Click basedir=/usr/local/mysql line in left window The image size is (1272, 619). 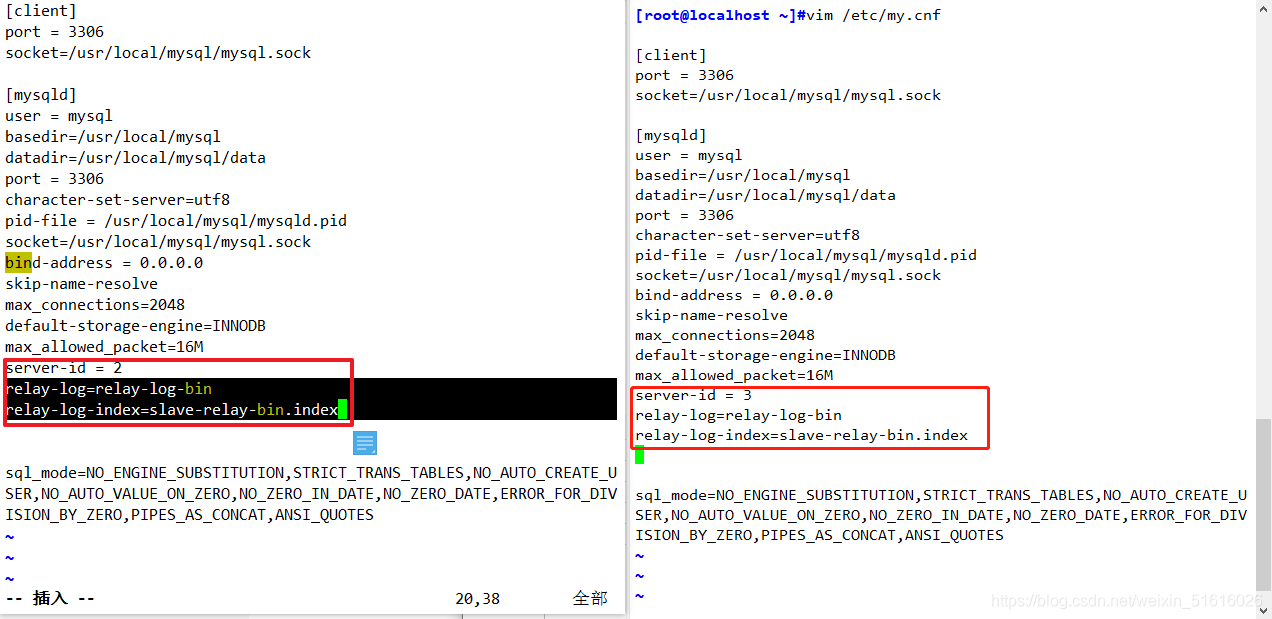pos(113,137)
